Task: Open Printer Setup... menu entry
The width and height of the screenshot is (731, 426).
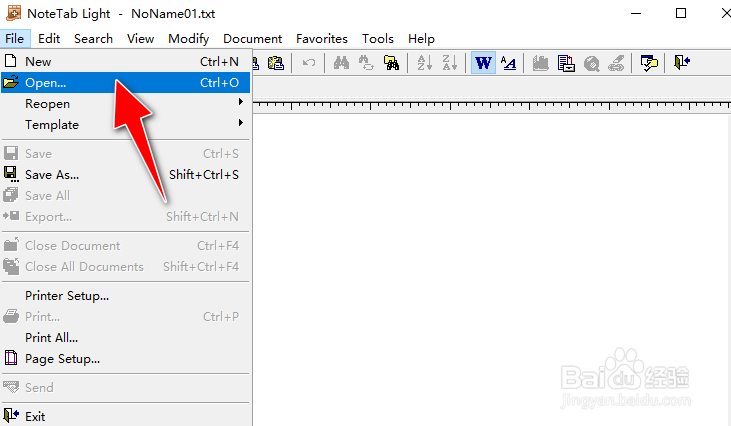Action: (x=125, y=295)
